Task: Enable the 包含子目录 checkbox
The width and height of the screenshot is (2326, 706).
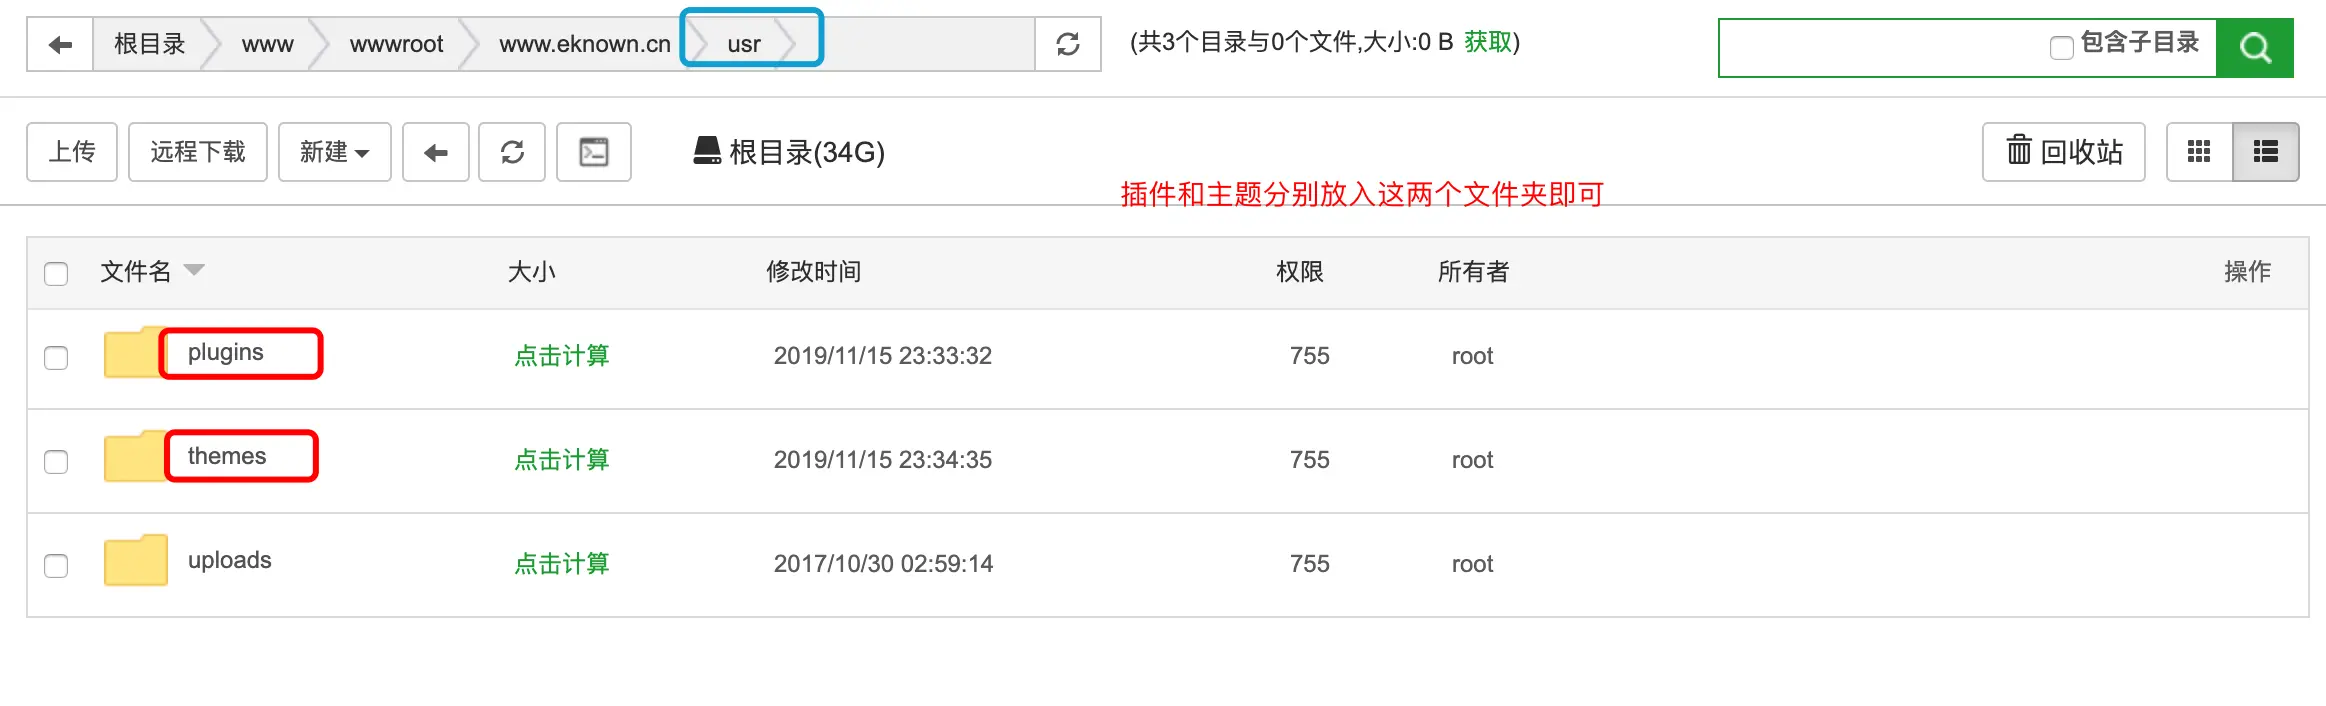Action: (x=2060, y=47)
